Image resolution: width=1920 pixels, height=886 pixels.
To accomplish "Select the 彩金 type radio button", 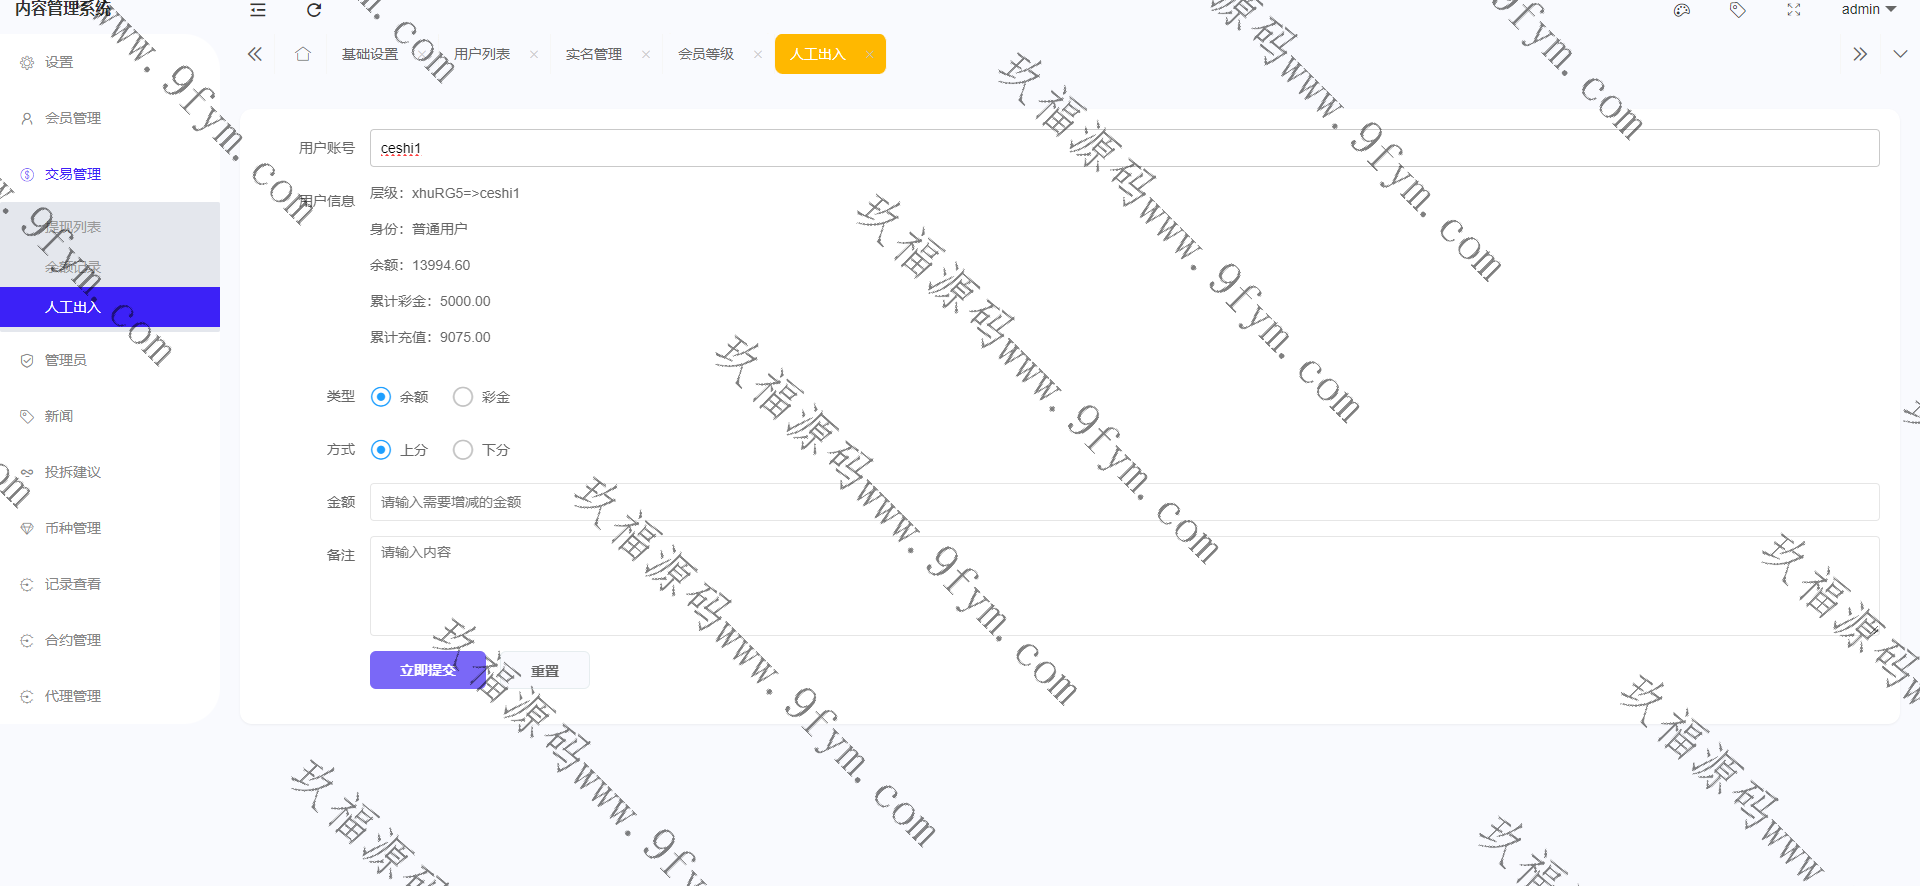I will (463, 397).
